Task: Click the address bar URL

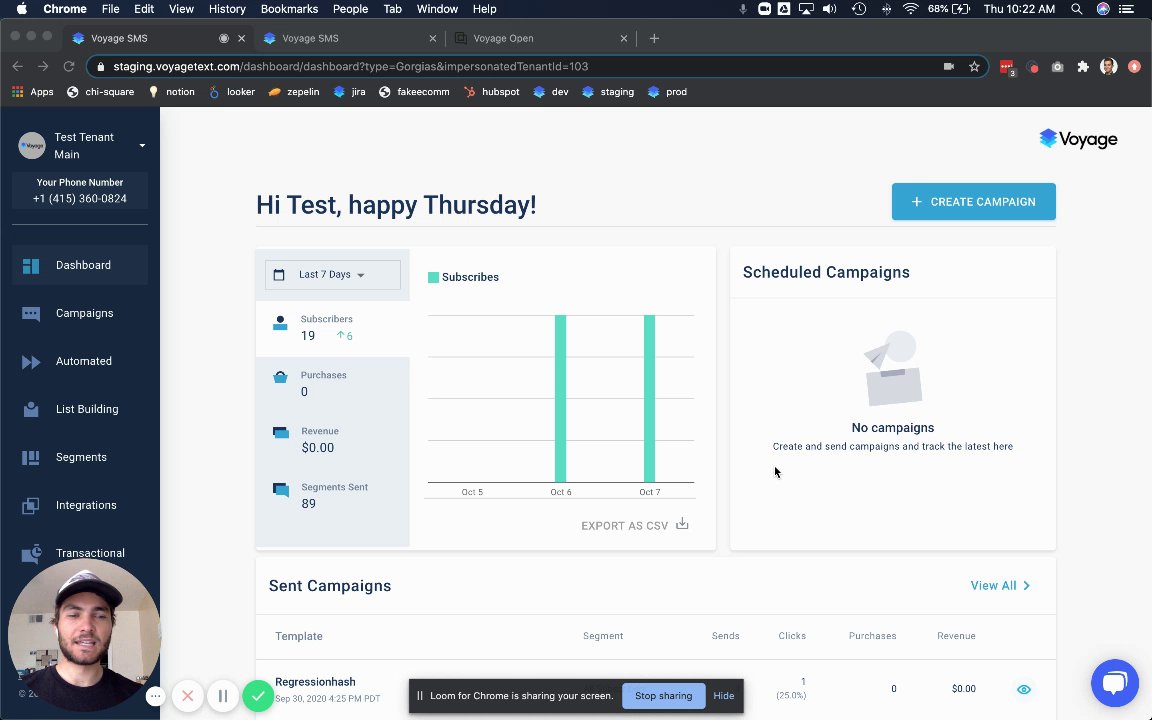Action: [350, 66]
